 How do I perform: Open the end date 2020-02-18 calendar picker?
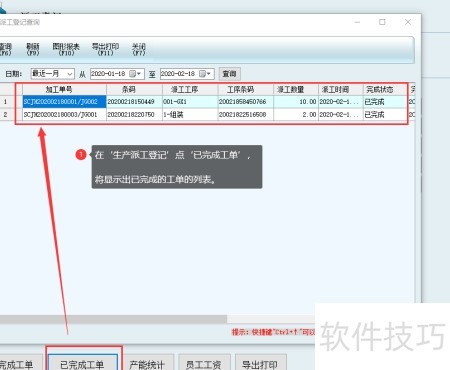pyautogui.click(x=206, y=74)
